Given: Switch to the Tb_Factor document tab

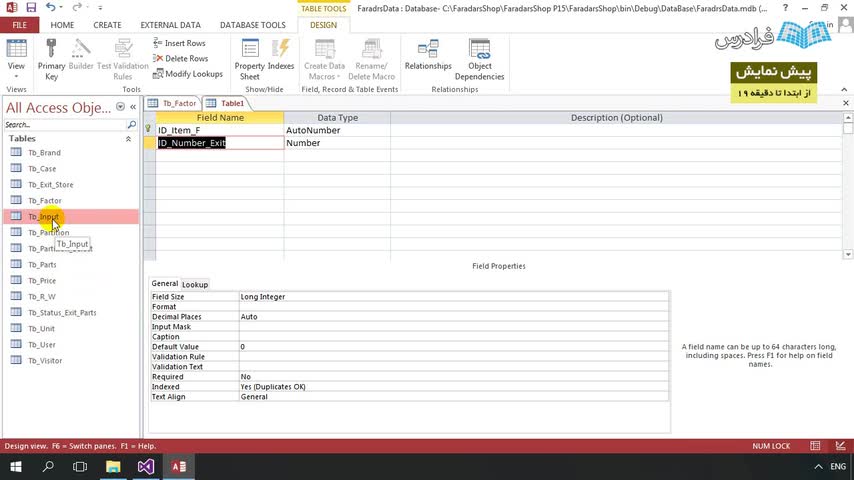Looking at the screenshot, I should coord(173,103).
